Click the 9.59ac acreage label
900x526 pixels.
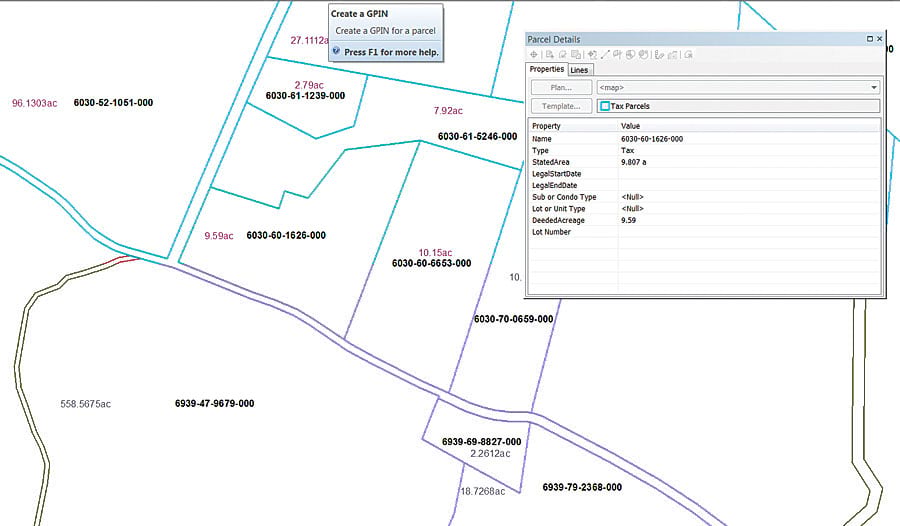(219, 235)
